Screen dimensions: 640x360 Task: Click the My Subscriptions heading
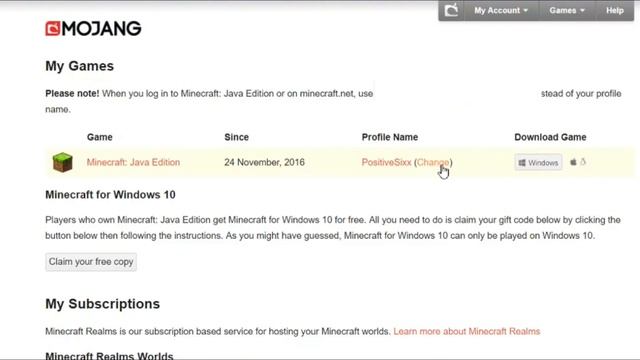pos(102,304)
